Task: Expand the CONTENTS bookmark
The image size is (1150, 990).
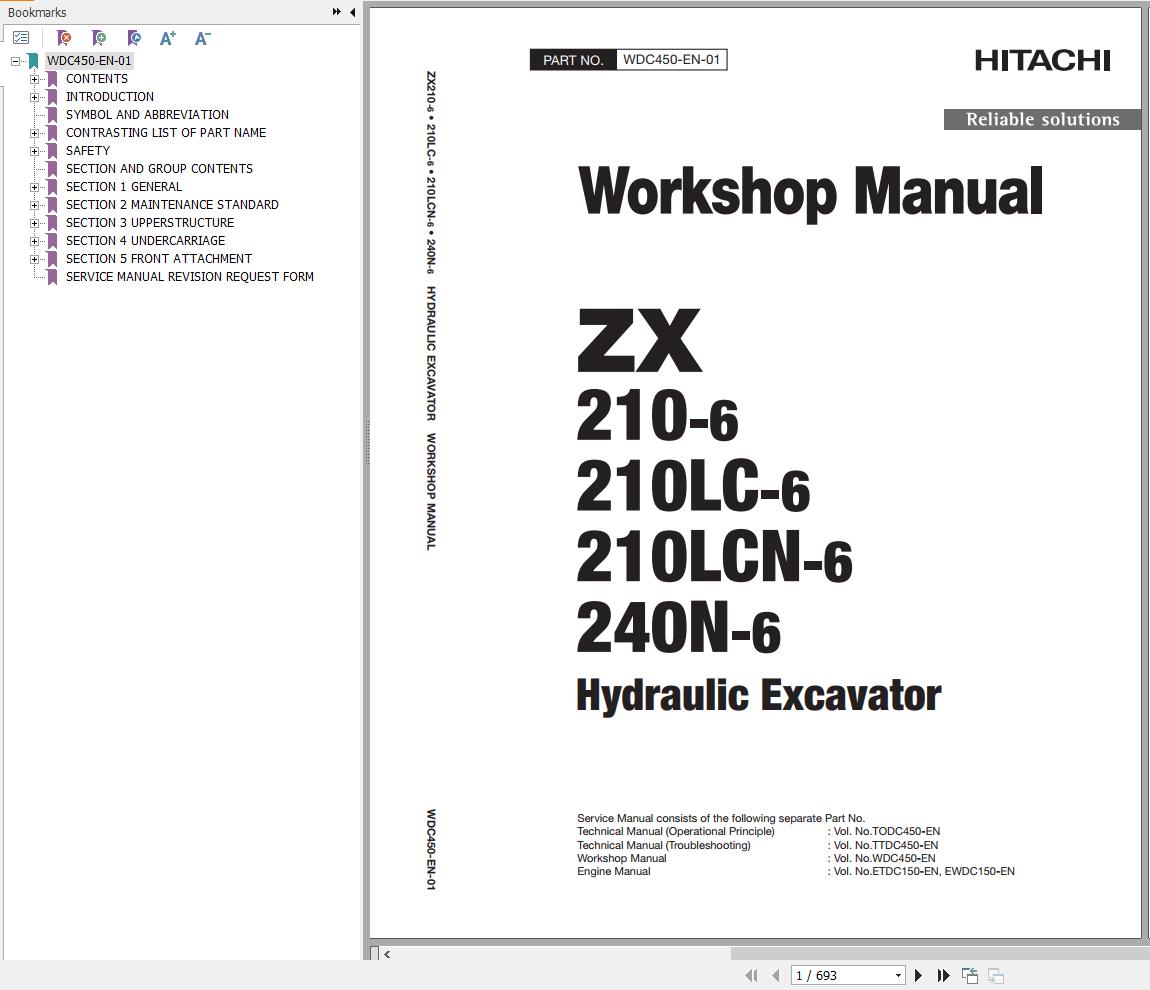Action: [x=34, y=79]
